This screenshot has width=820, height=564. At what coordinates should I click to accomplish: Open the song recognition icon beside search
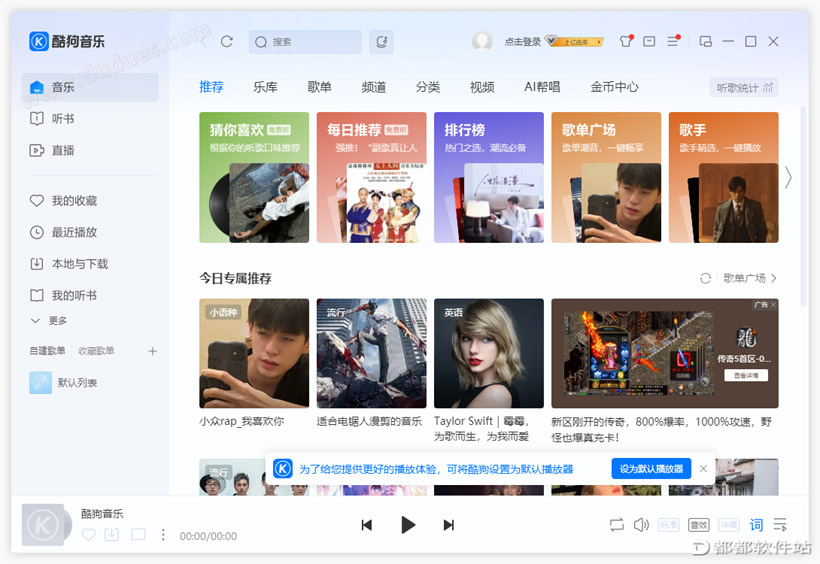pos(381,42)
